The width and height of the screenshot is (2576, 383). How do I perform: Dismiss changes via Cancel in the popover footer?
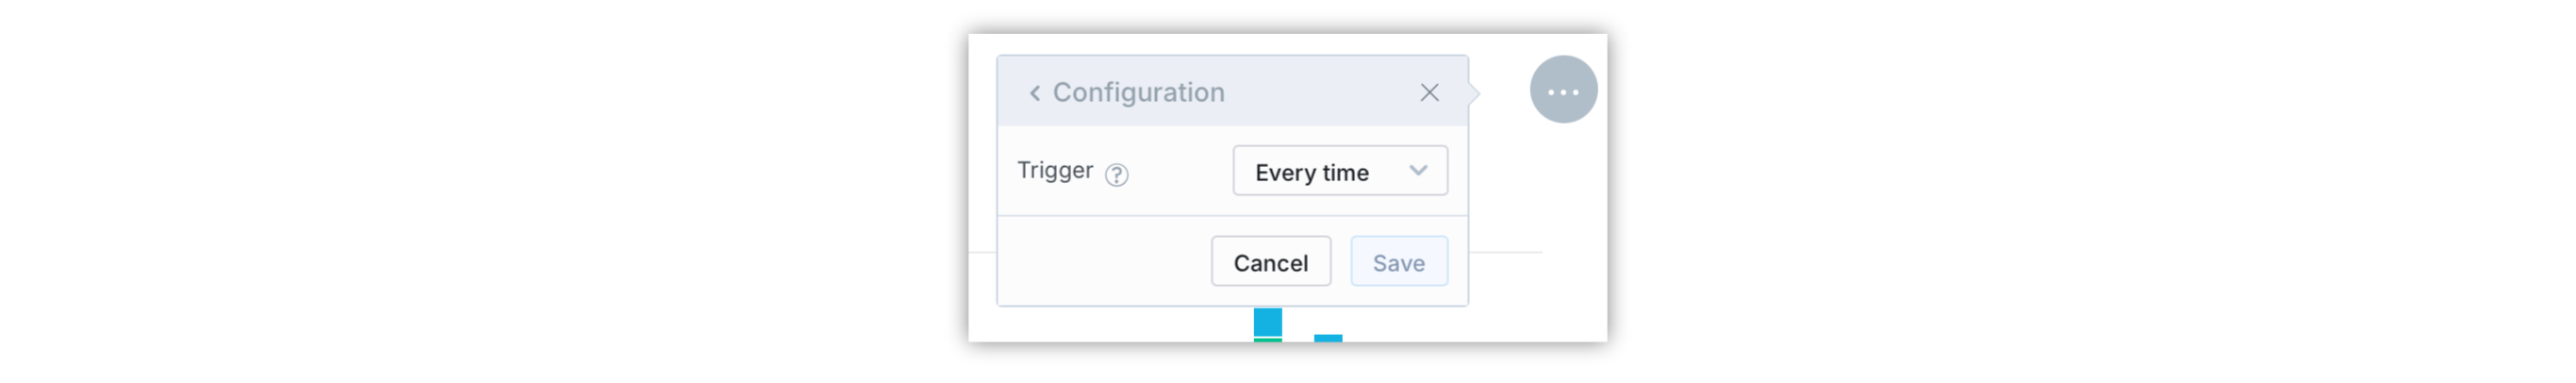coord(1270,262)
